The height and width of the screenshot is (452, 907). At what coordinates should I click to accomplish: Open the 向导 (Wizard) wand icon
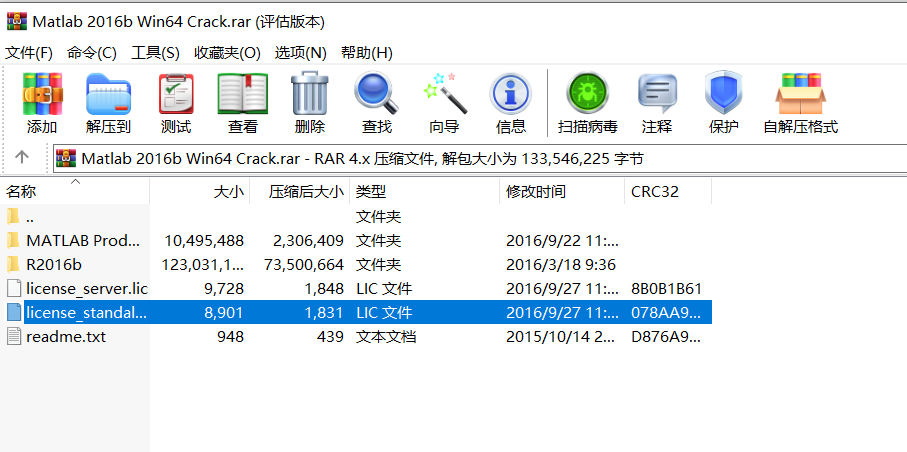(444, 93)
